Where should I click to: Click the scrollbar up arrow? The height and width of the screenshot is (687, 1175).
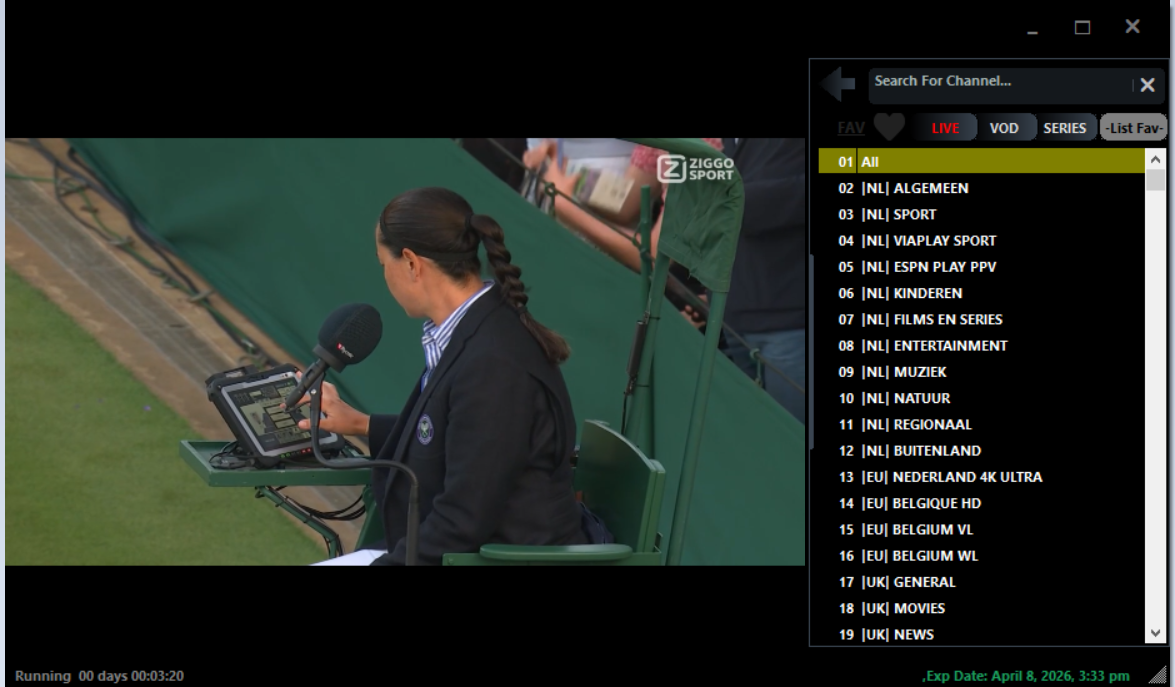click(1156, 159)
